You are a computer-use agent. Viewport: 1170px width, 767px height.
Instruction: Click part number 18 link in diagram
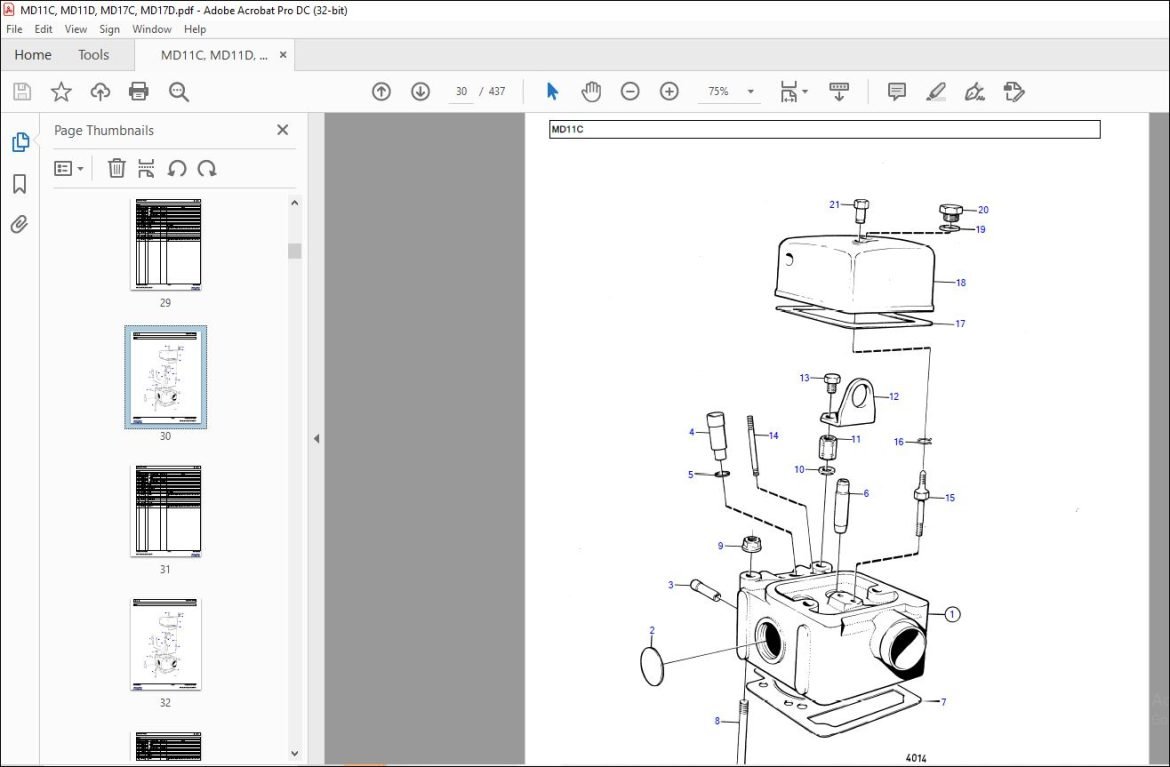click(x=960, y=283)
